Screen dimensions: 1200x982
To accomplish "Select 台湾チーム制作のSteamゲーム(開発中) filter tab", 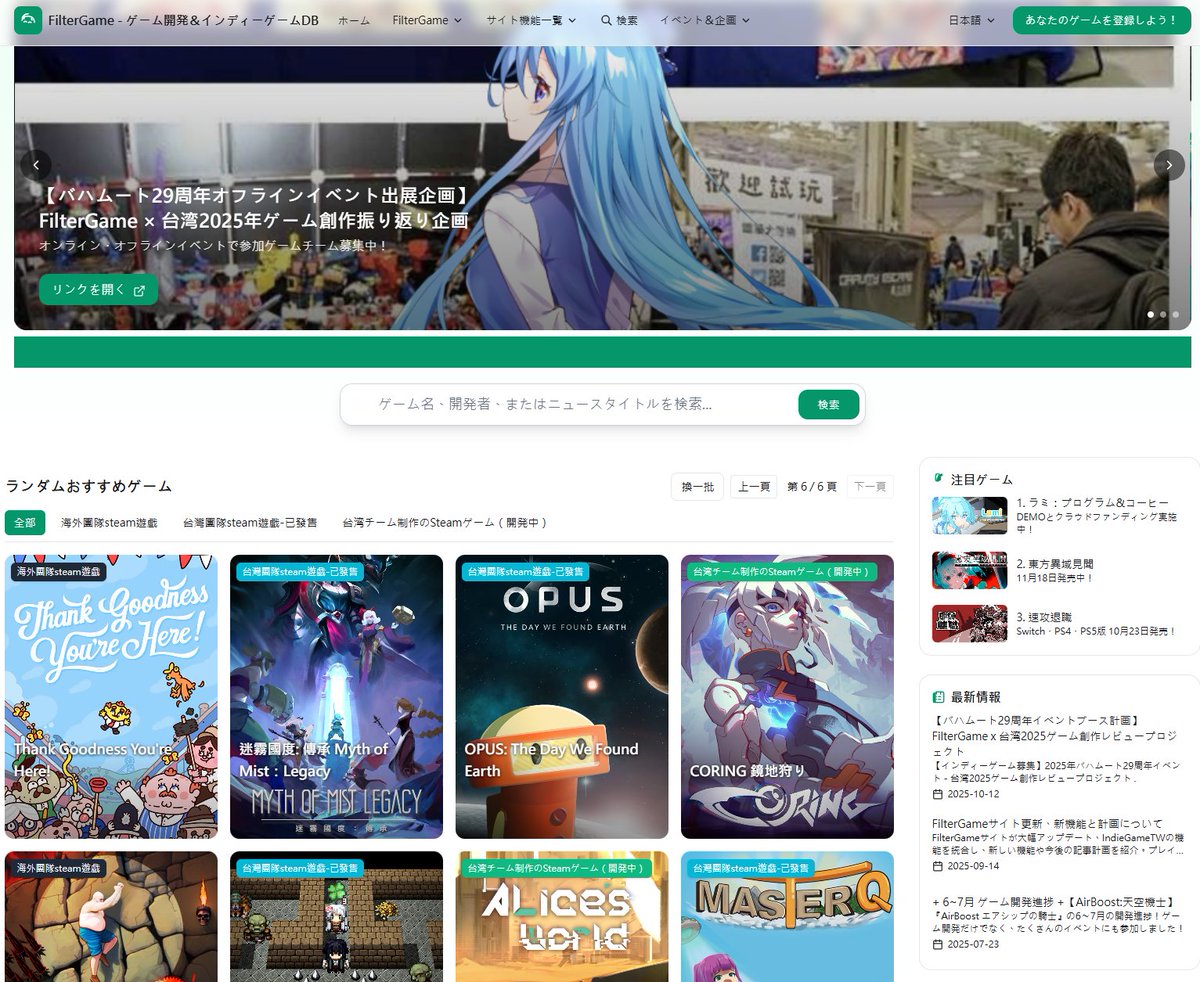I will [x=445, y=522].
